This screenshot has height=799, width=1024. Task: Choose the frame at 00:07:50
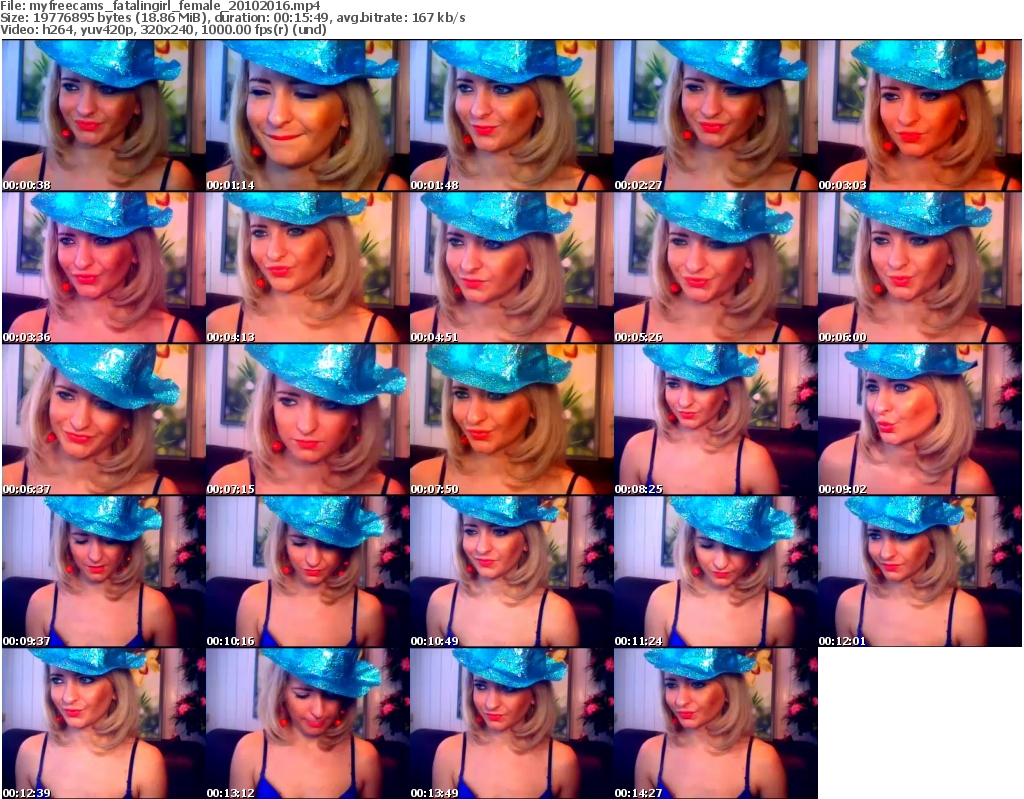tap(511, 419)
